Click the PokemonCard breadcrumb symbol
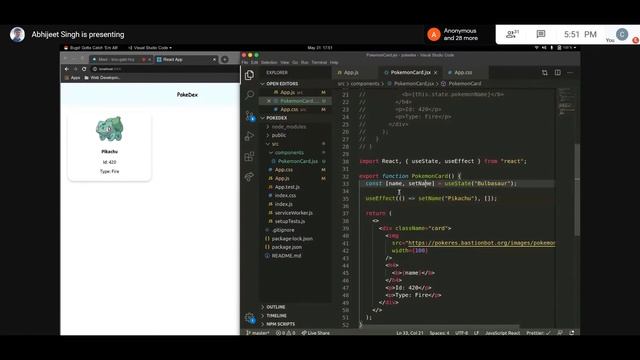 point(464,84)
